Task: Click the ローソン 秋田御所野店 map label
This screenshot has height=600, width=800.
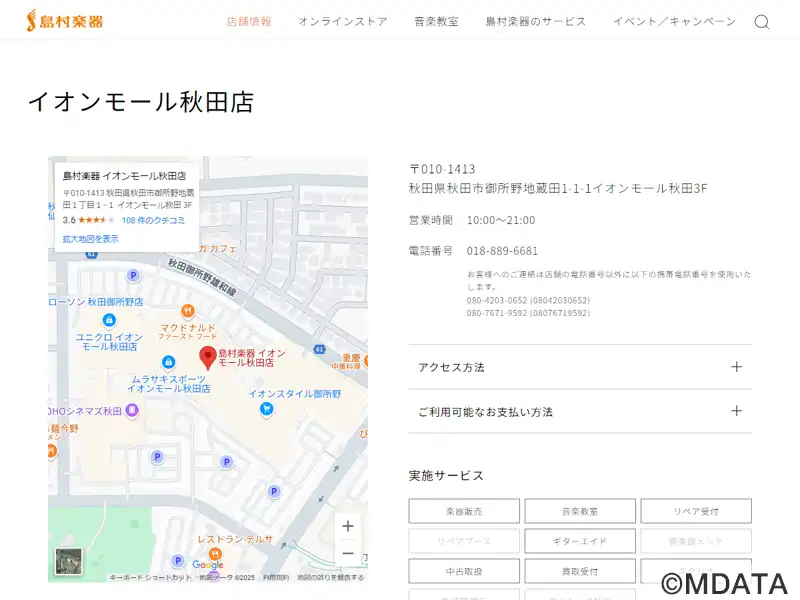Action: 96,302
